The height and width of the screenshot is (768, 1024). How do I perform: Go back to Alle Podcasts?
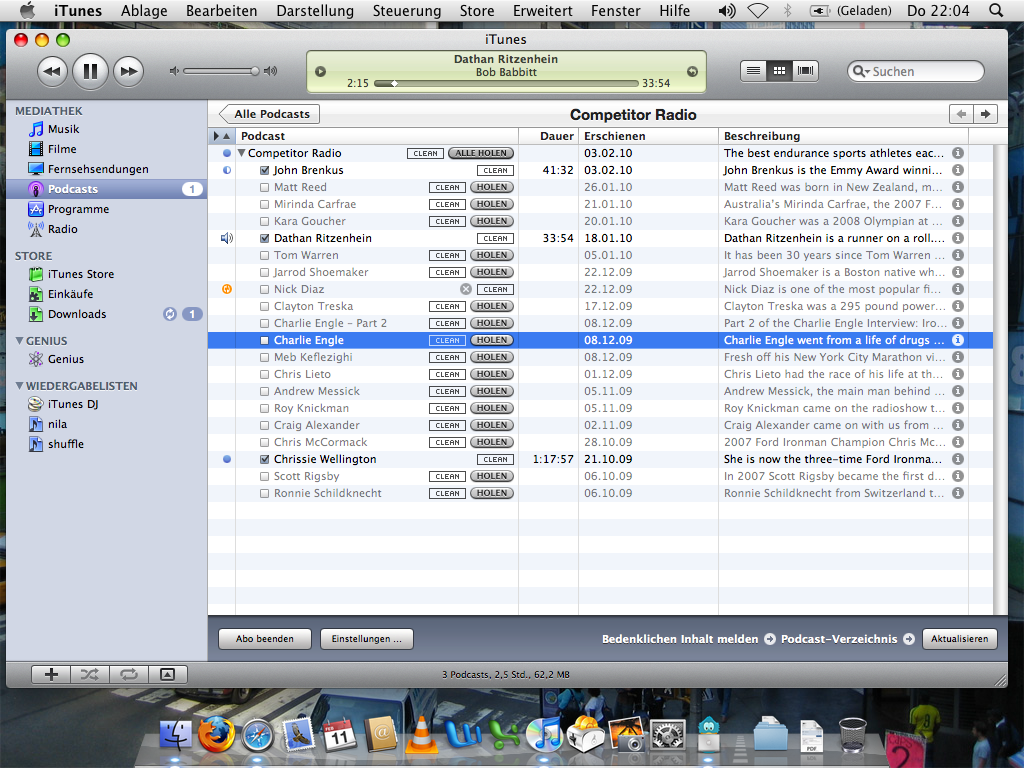pyautogui.click(x=269, y=114)
